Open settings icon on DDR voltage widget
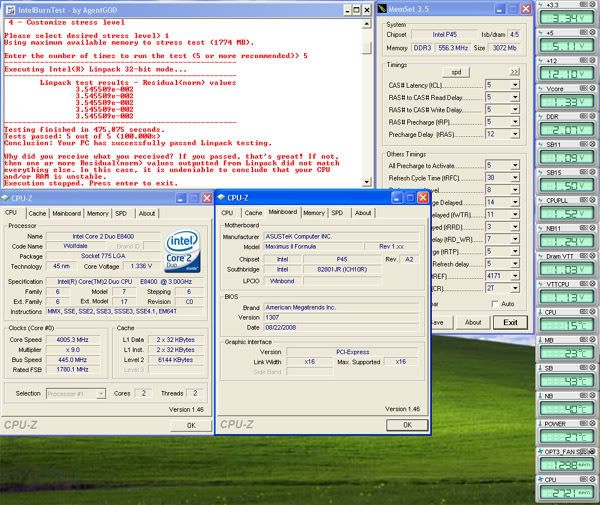 584,116
